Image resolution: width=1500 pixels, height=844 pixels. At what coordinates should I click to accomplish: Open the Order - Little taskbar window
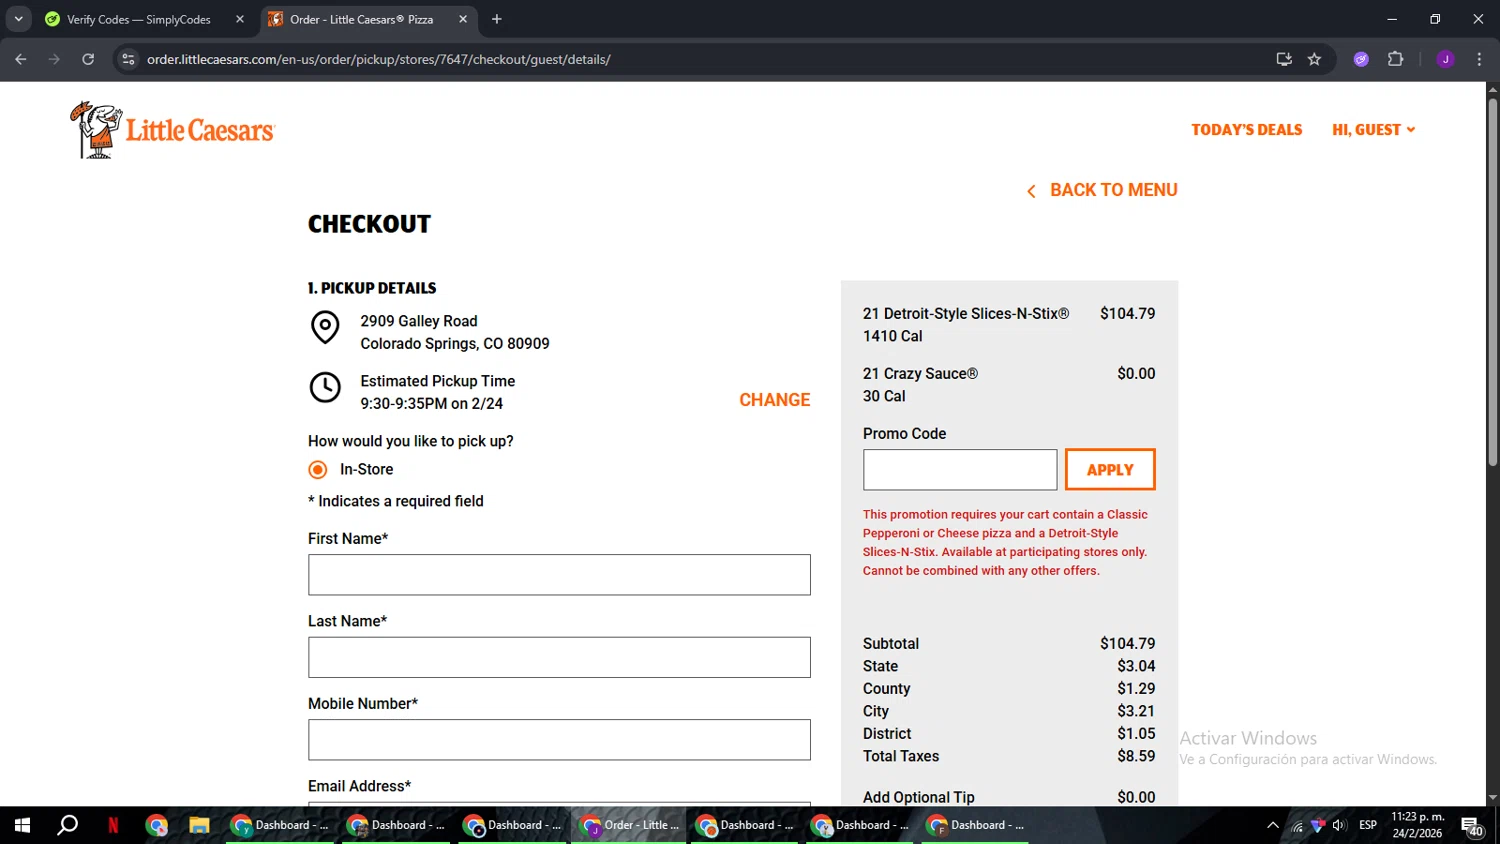630,825
